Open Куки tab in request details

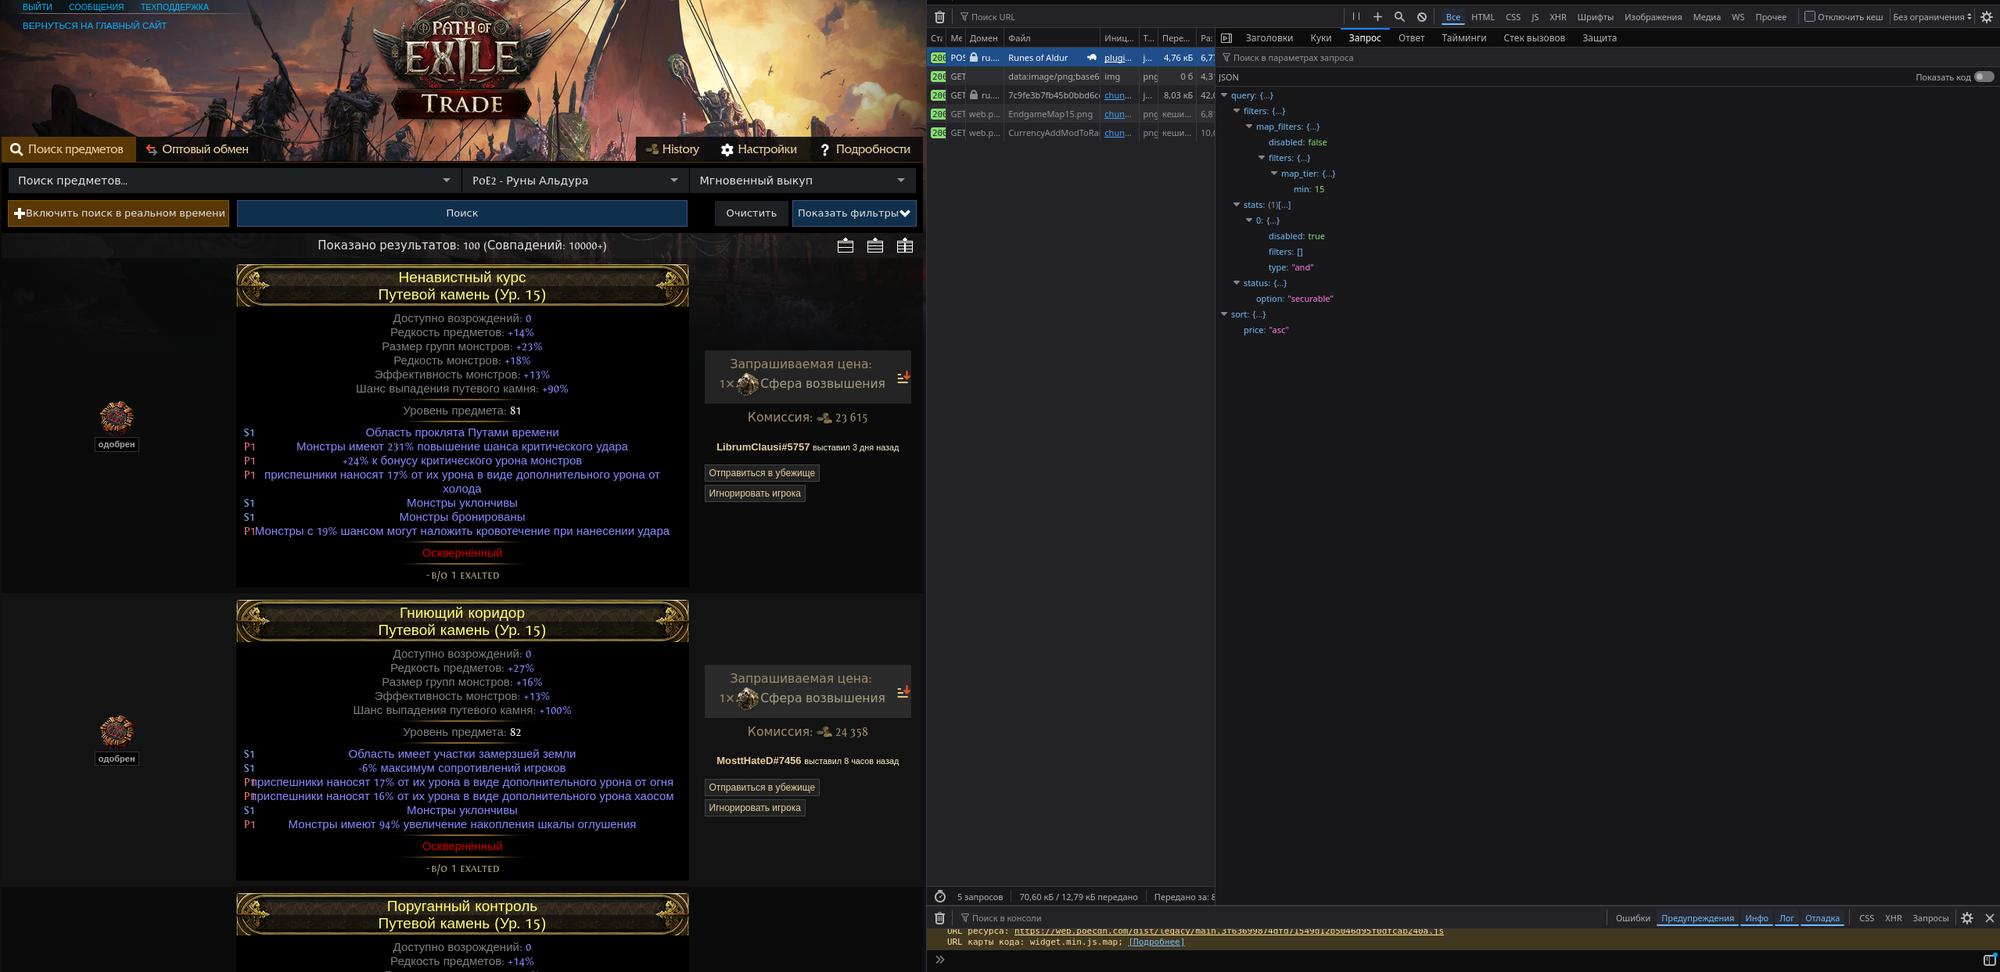coord(1321,38)
